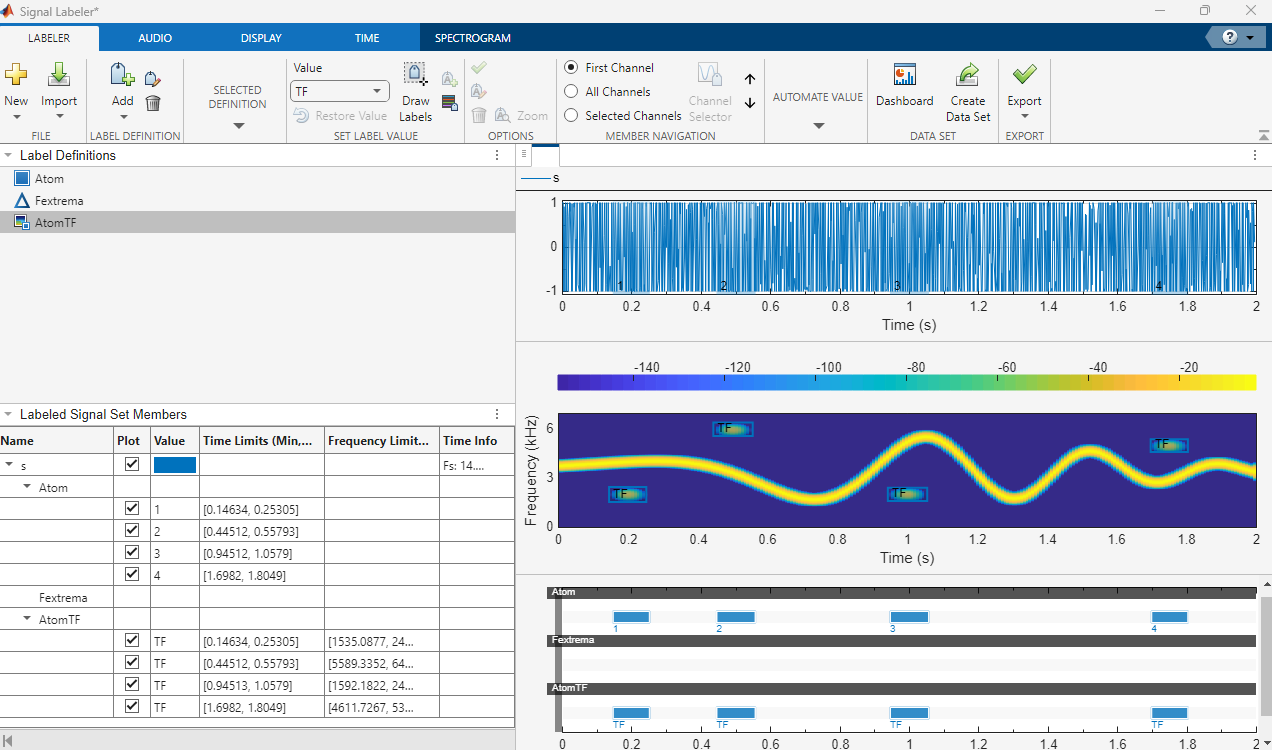This screenshot has height=750, width=1272.
Task: Select the All Channels radio button
Action: coord(571,92)
